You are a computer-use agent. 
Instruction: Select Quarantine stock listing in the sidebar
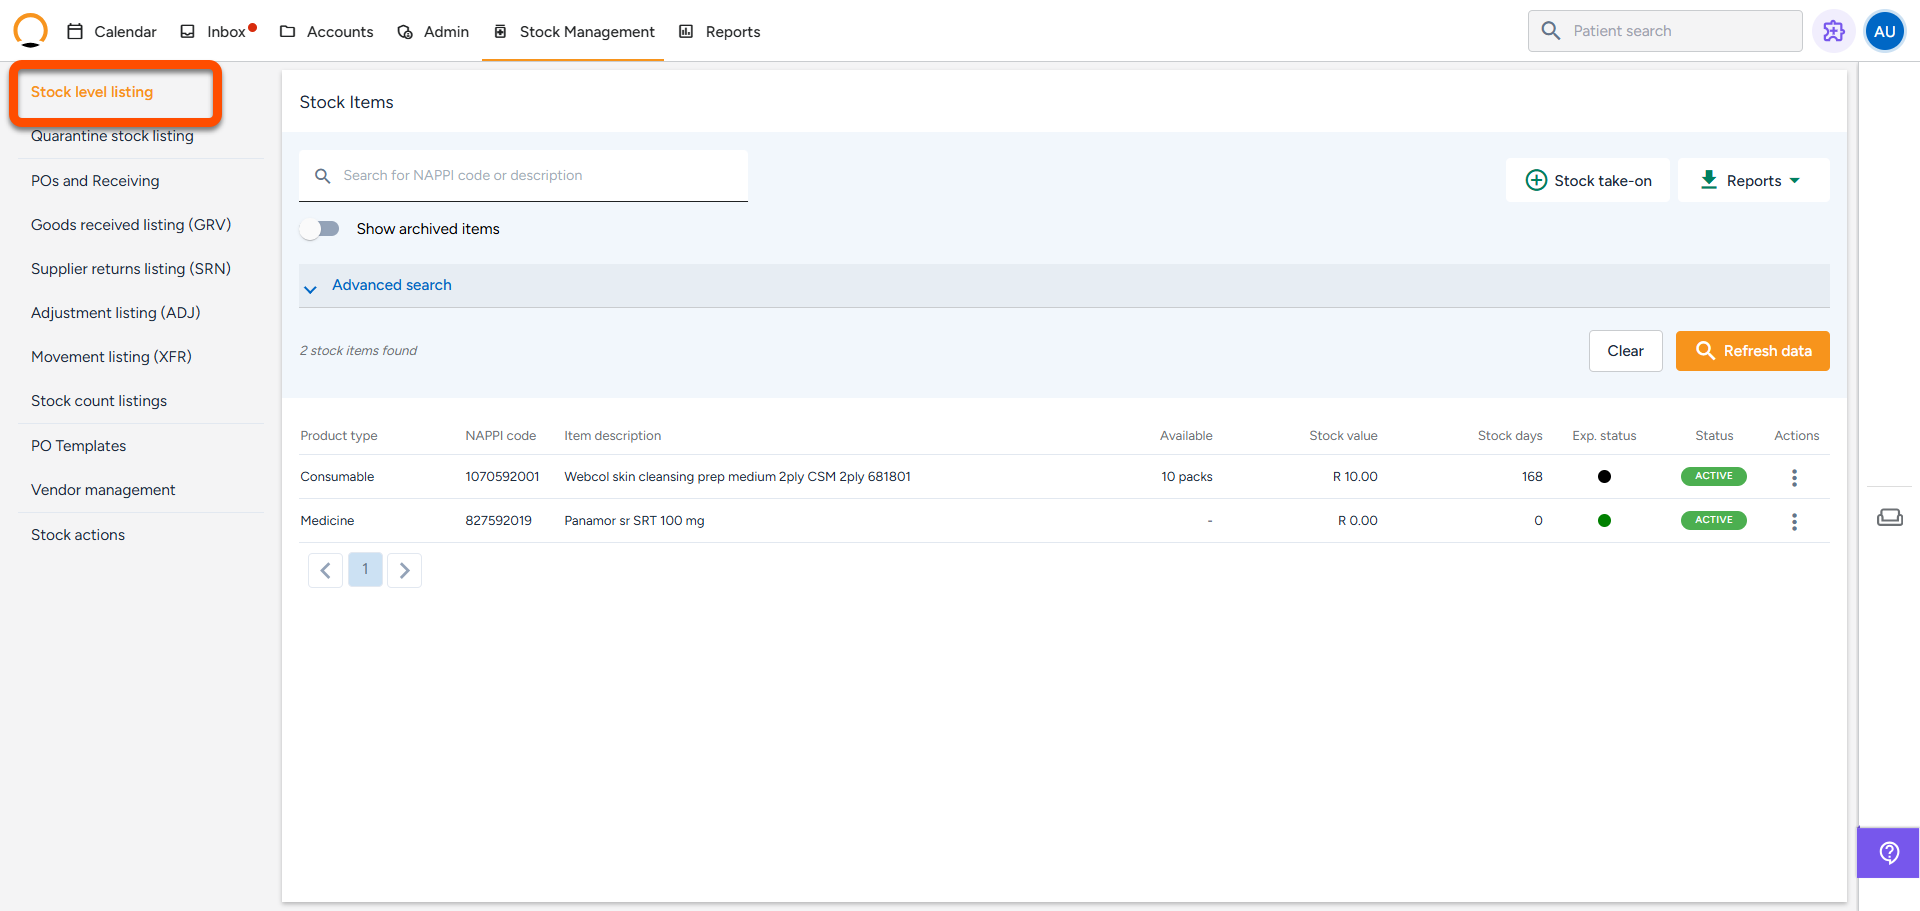pos(112,137)
